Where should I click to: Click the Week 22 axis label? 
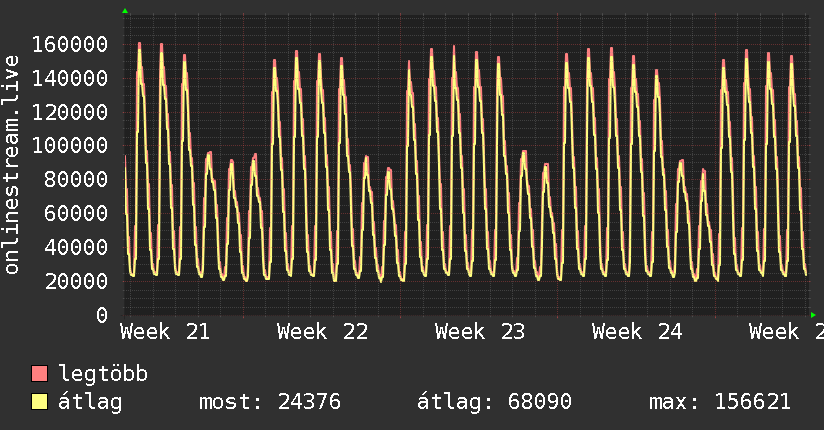(x=322, y=332)
